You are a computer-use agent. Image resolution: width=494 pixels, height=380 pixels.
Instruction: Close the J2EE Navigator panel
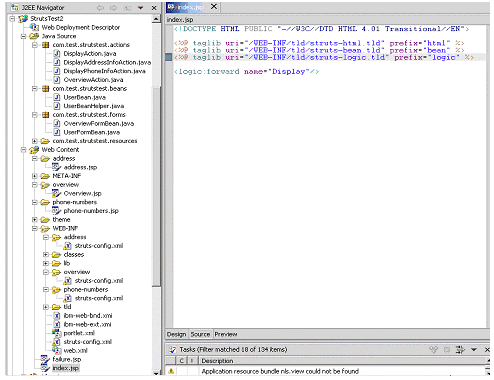point(154,8)
